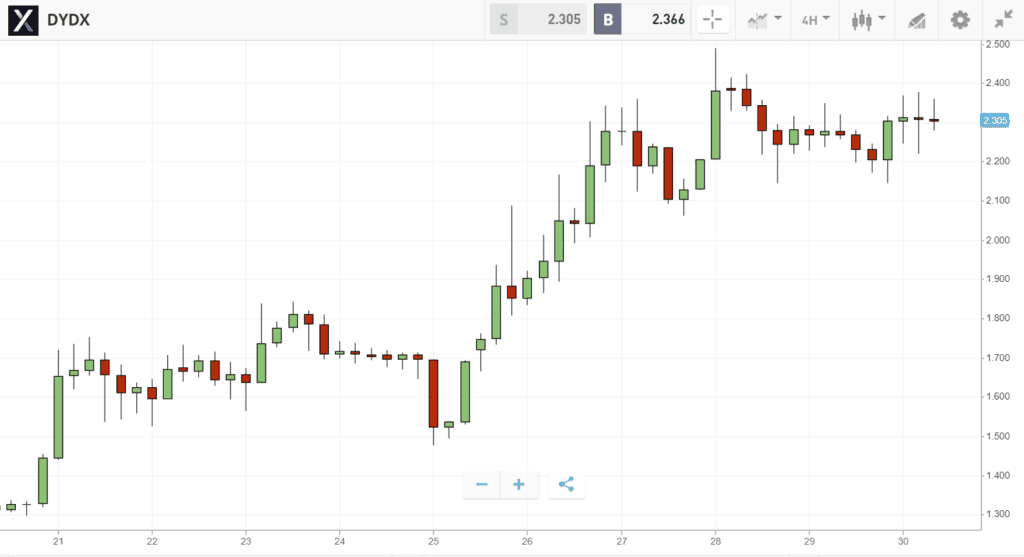
Task: Click the date label 25 on time axis
Action: pos(434,541)
